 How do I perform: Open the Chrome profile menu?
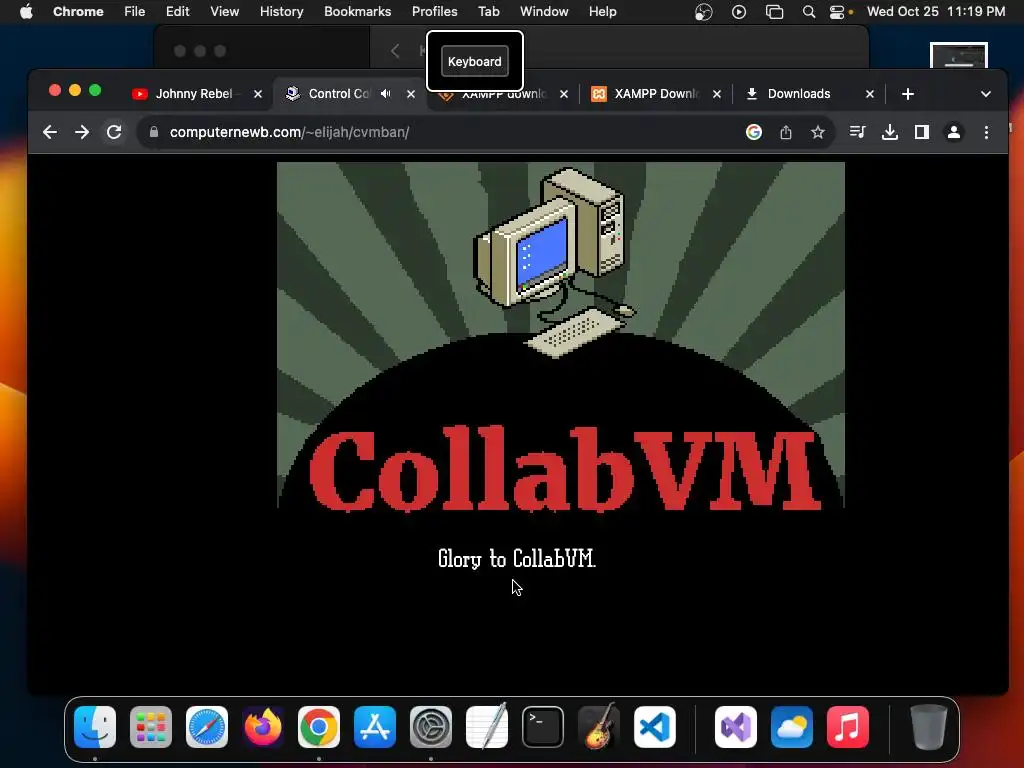[x=953, y=133]
